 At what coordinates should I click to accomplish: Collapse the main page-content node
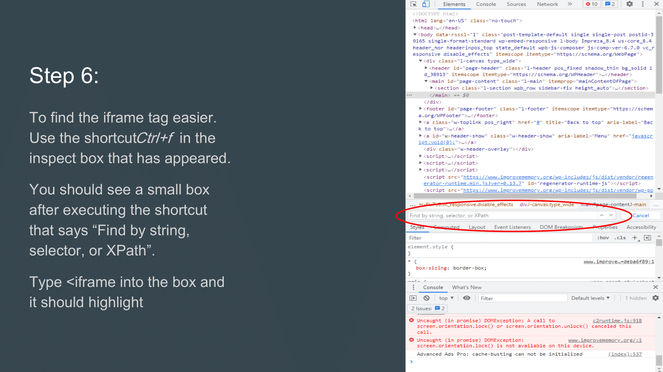[x=426, y=81]
